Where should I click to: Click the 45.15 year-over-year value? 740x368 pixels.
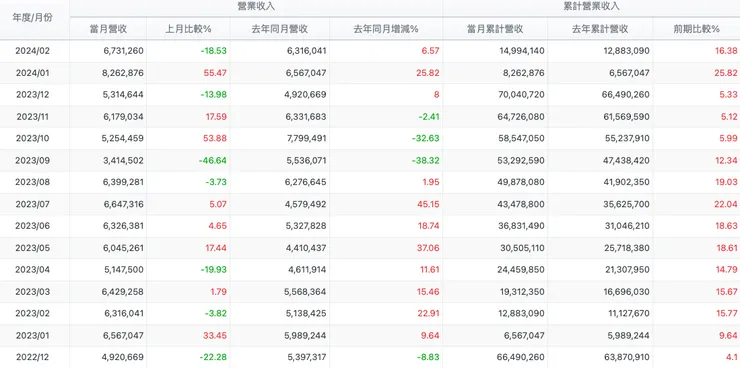[429, 204]
